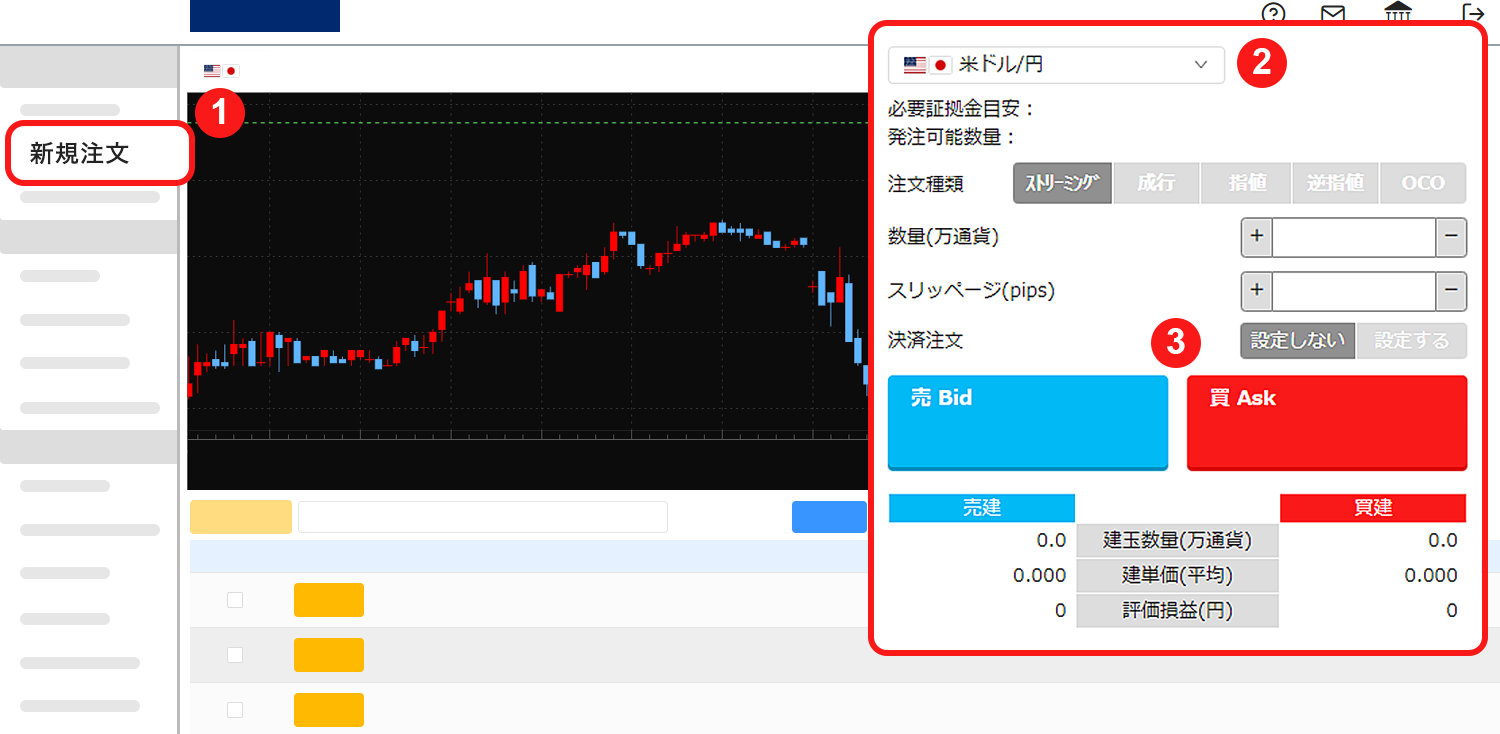Click the pale yellow button below chart

(x=241, y=517)
